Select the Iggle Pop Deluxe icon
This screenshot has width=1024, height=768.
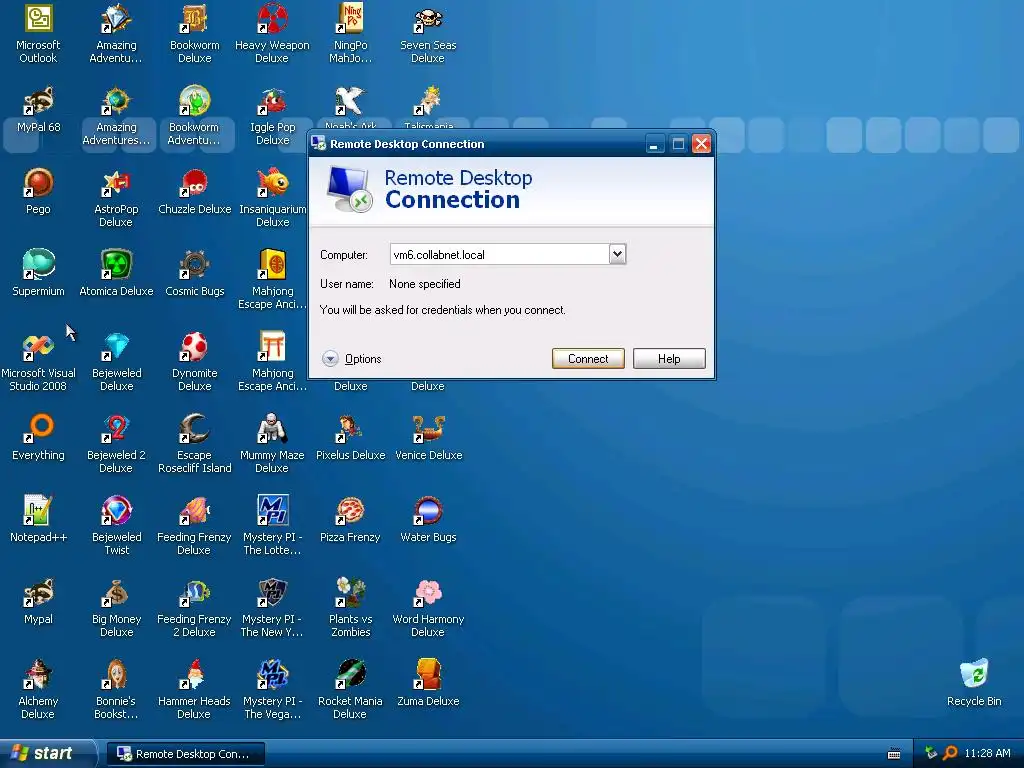click(x=273, y=116)
